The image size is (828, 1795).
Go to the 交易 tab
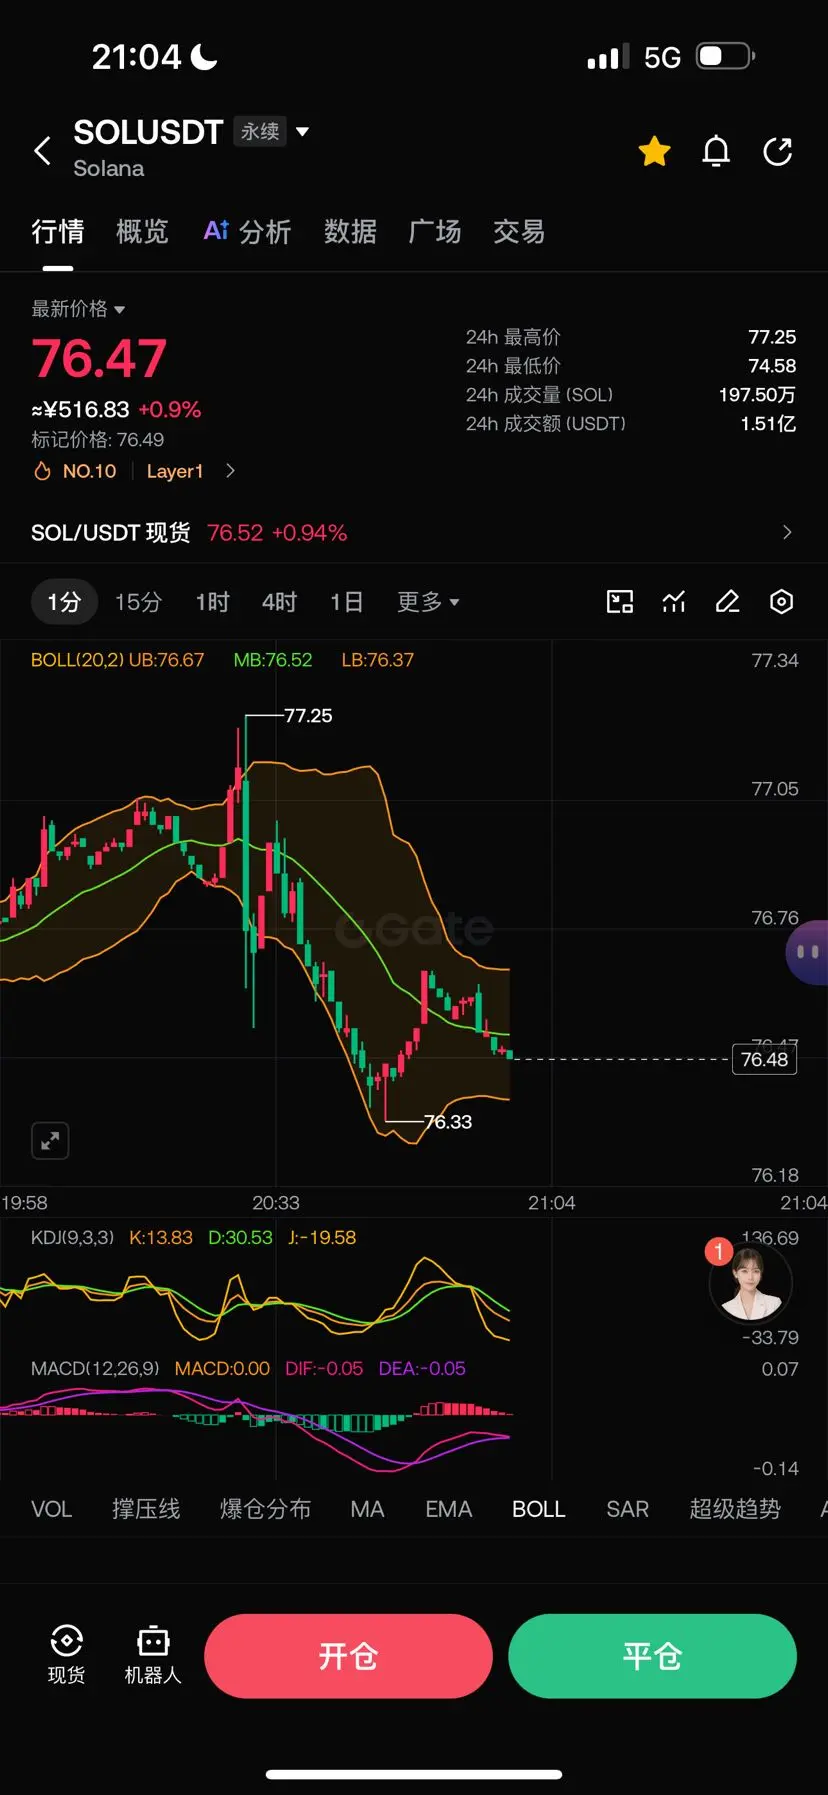[519, 232]
